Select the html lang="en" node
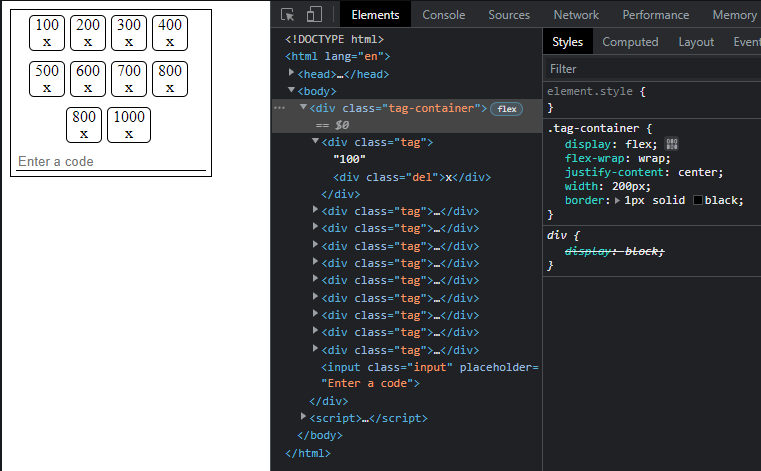The height and width of the screenshot is (471, 761). pos(338,56)
